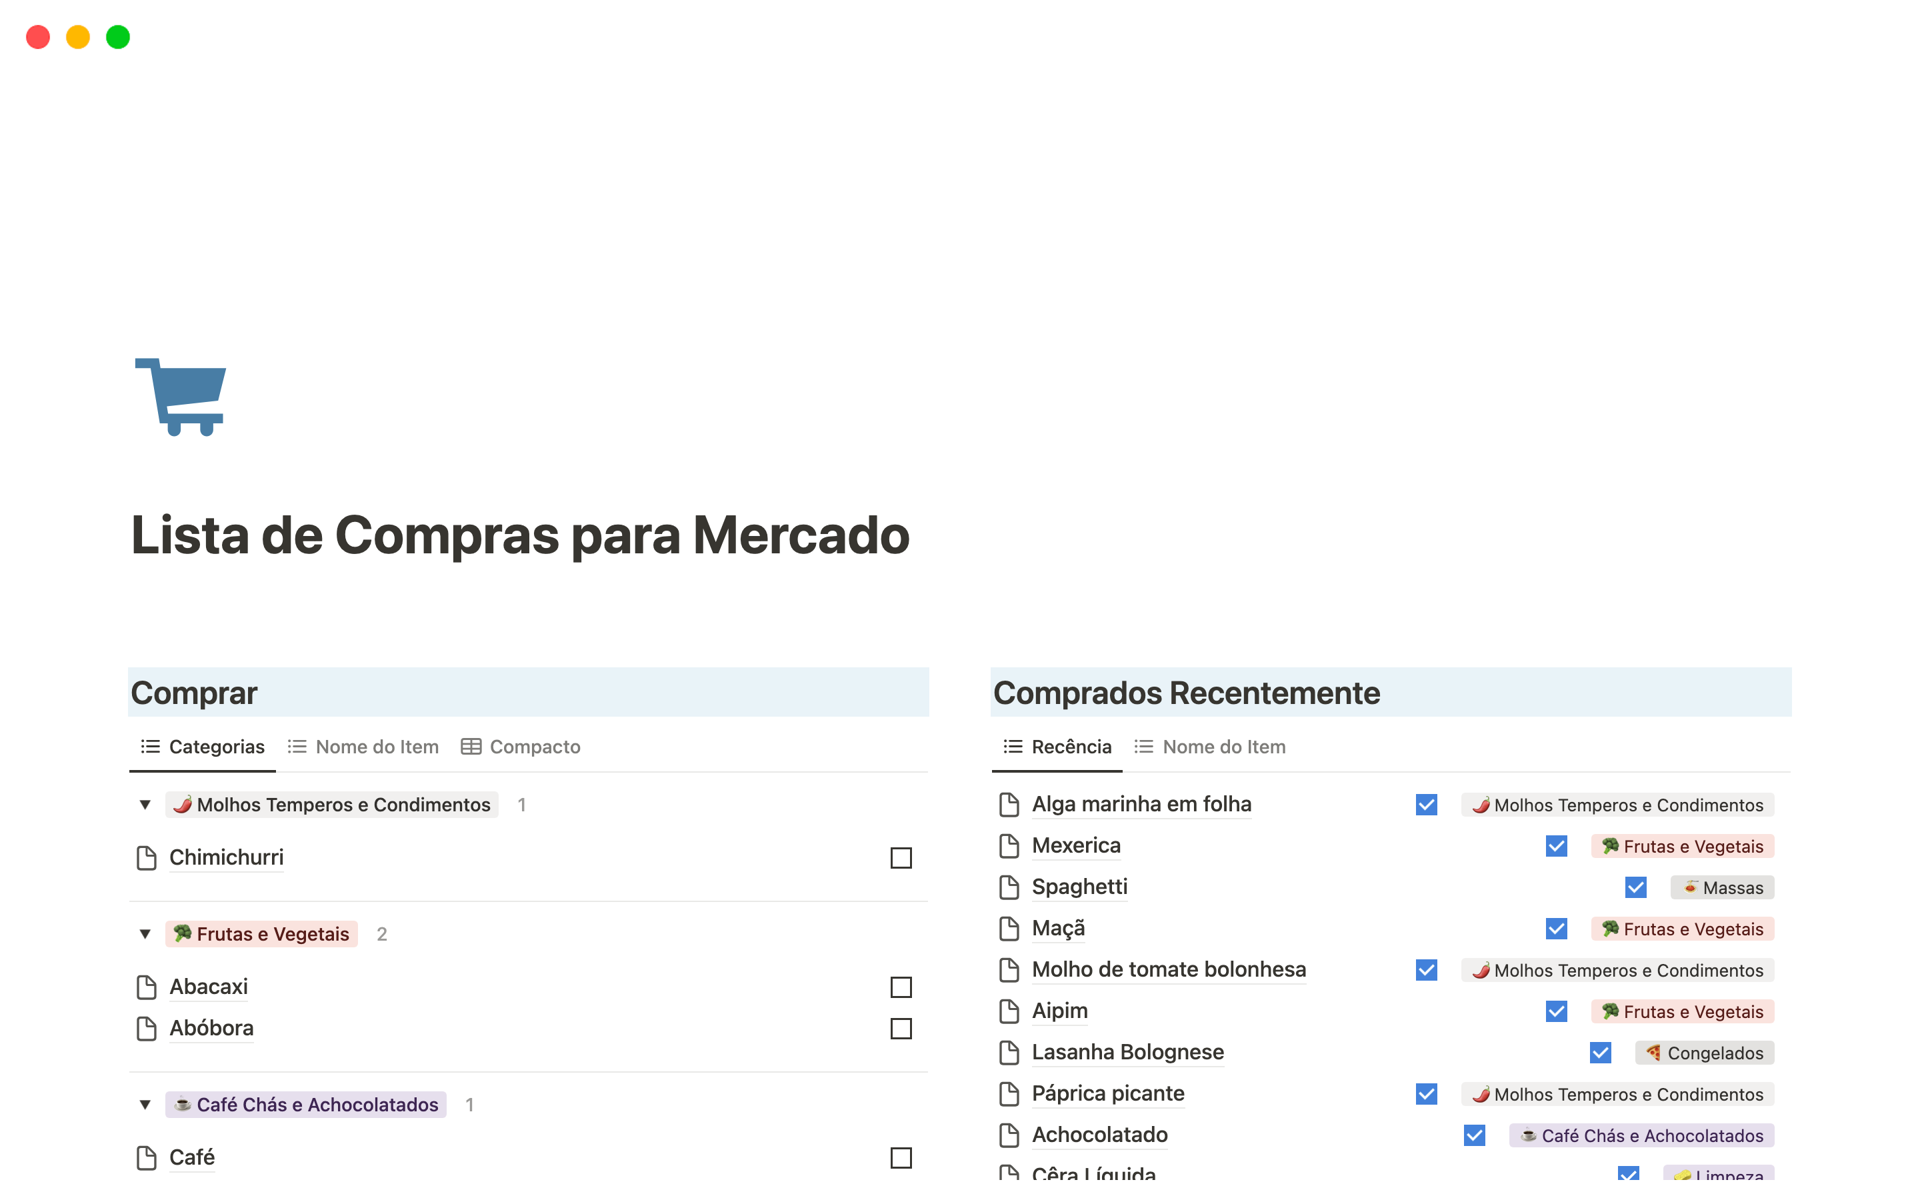Image resolution: width=1920 pixels, height=1200 pixels.
Task: Click Nome do Item icon in Comprados
Action: (1145, 747)
